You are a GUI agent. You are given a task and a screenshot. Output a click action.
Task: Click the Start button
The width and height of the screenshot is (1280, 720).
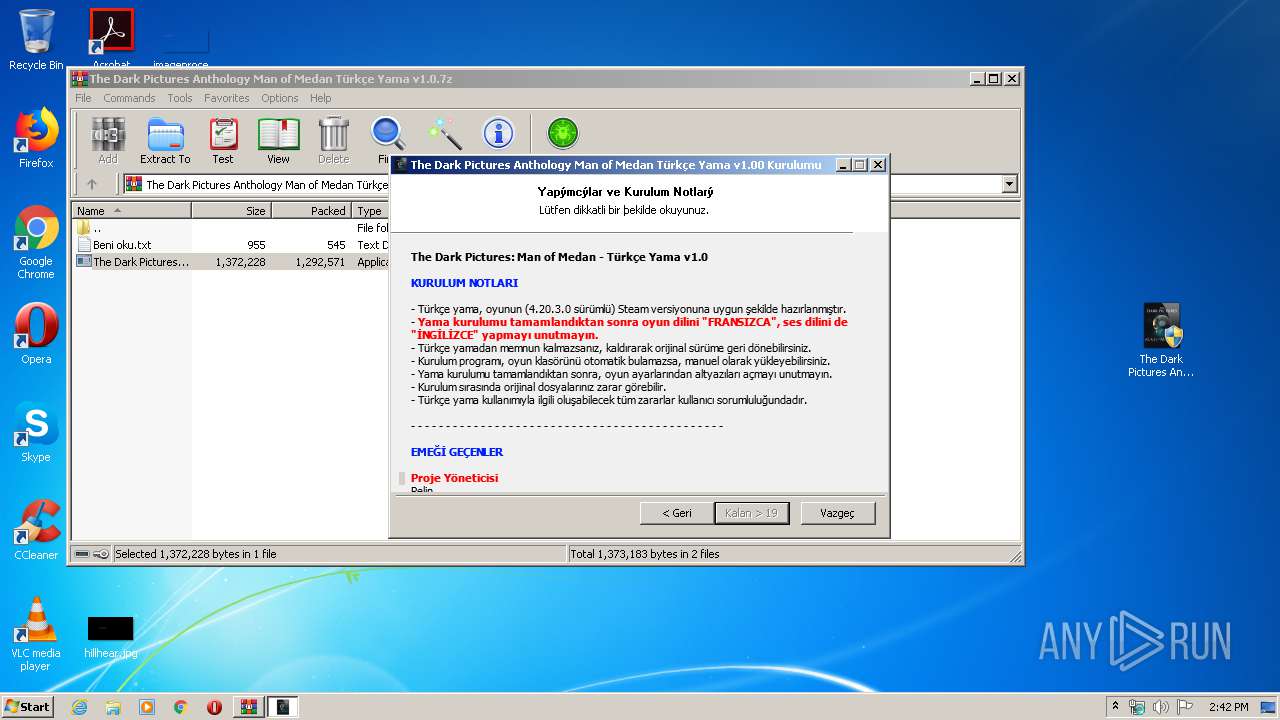28,707
